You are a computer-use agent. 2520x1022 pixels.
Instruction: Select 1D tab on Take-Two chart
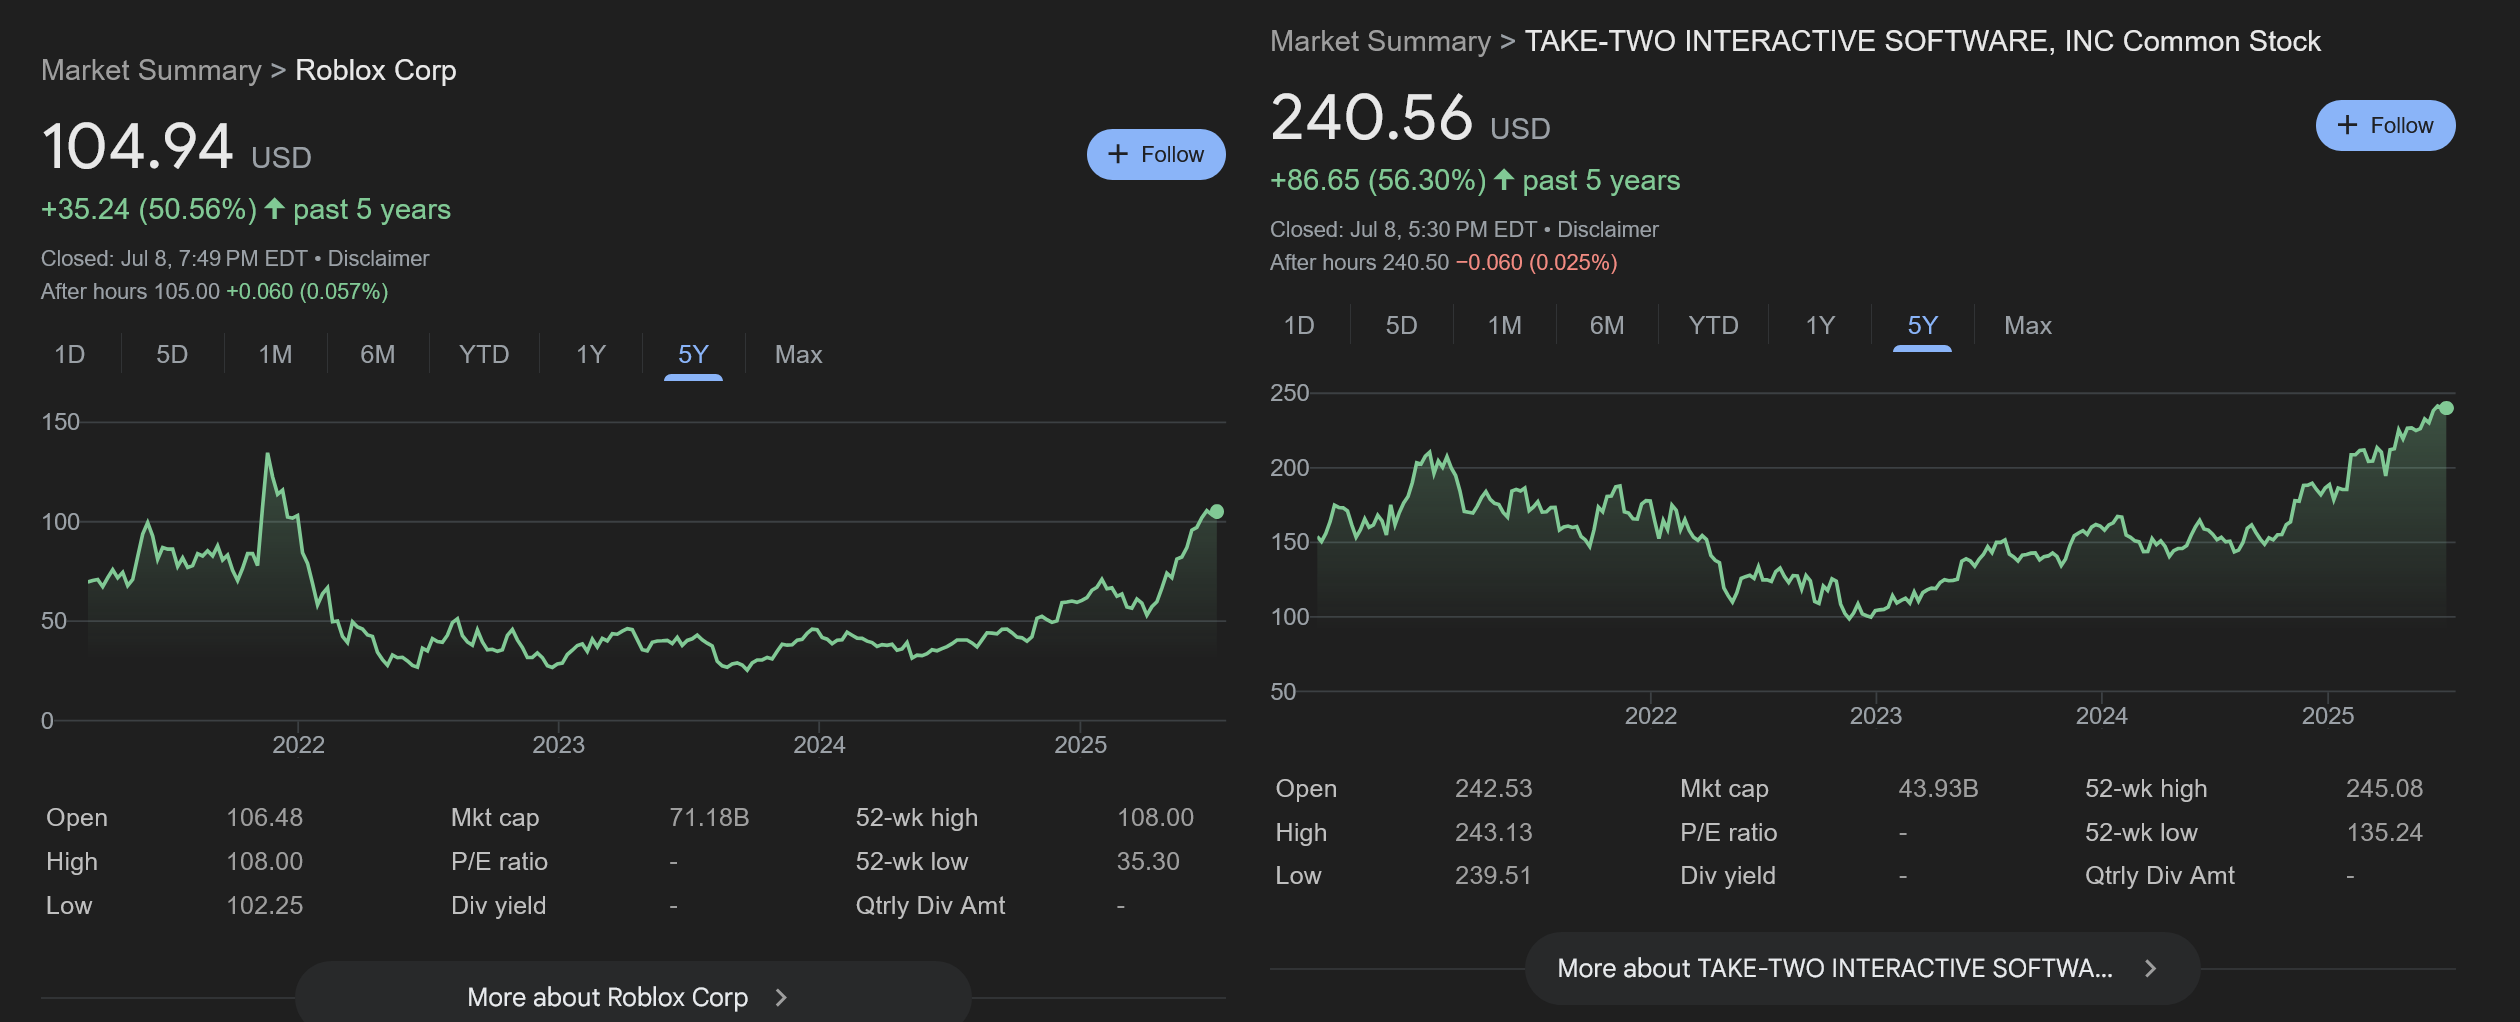tap(1299, 325)
